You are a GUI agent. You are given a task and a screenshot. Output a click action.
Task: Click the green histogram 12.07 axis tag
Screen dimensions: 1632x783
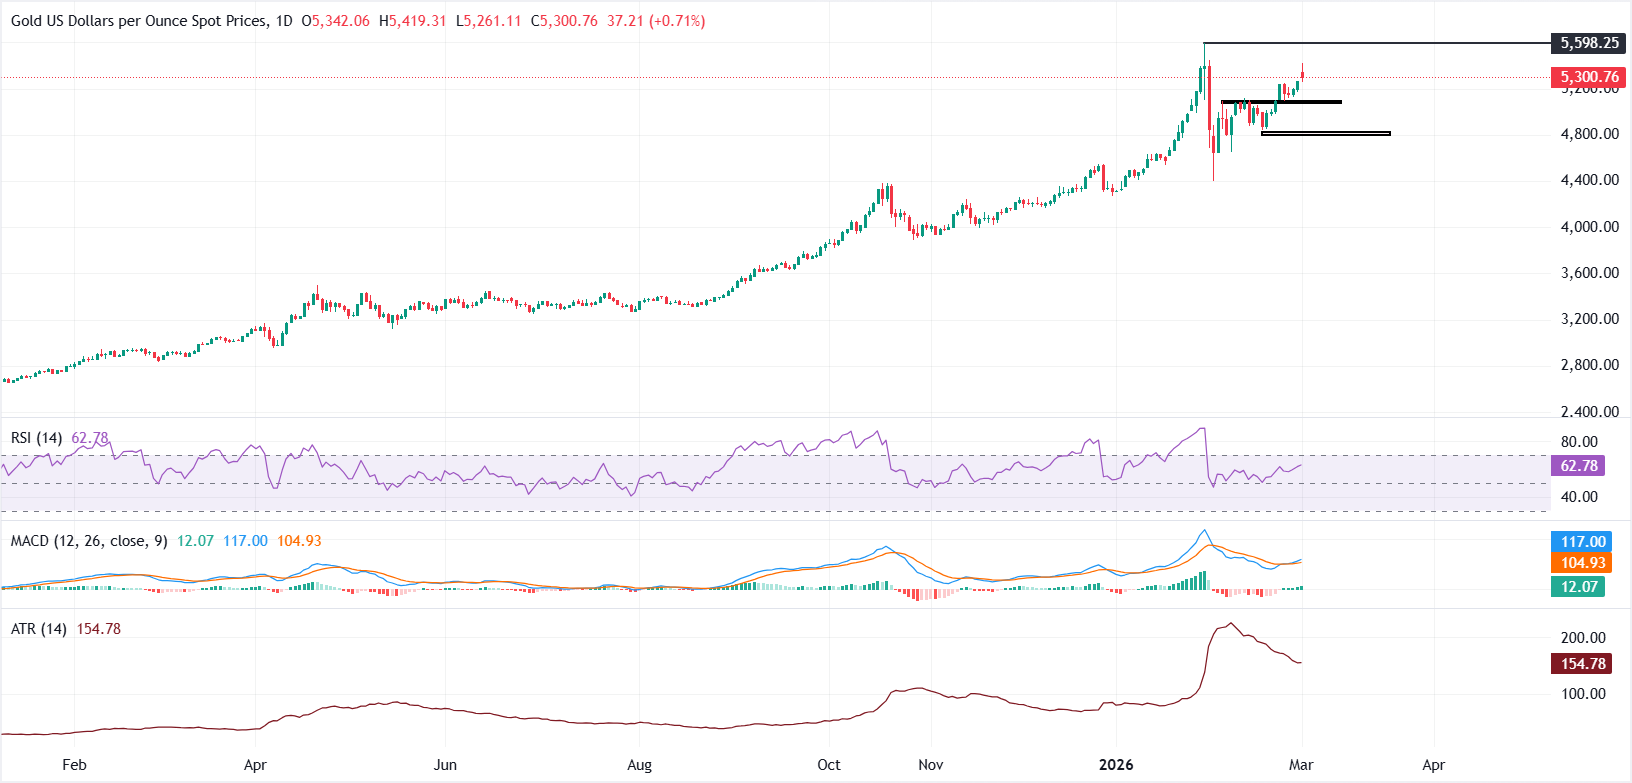(x=1578, y=587)
